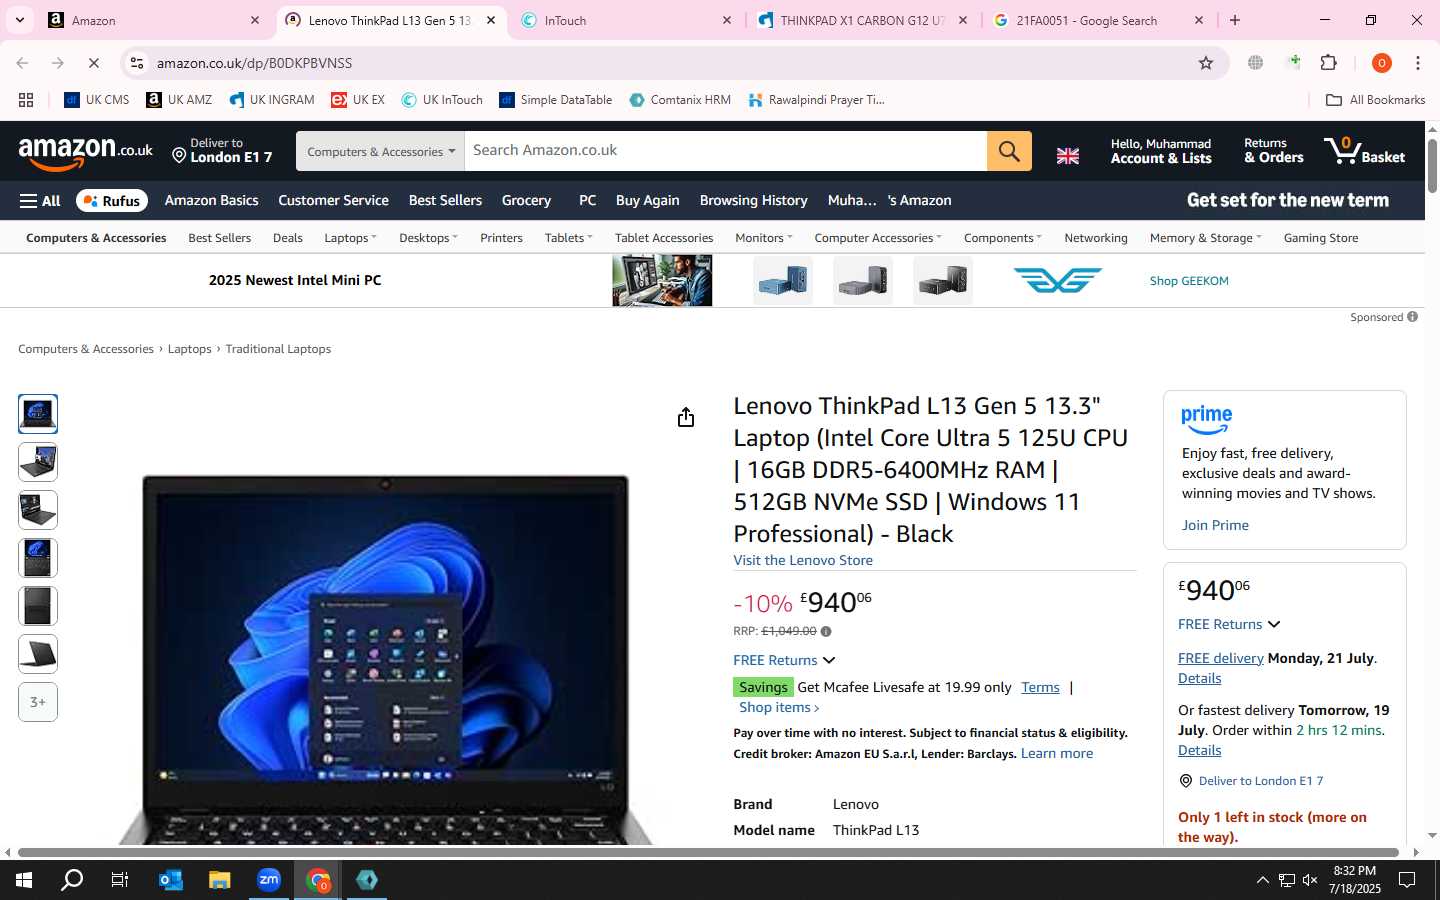Screen dimensions: 1440x900
Task: Expand the Computer Accessories submenu
Action: 877,238
